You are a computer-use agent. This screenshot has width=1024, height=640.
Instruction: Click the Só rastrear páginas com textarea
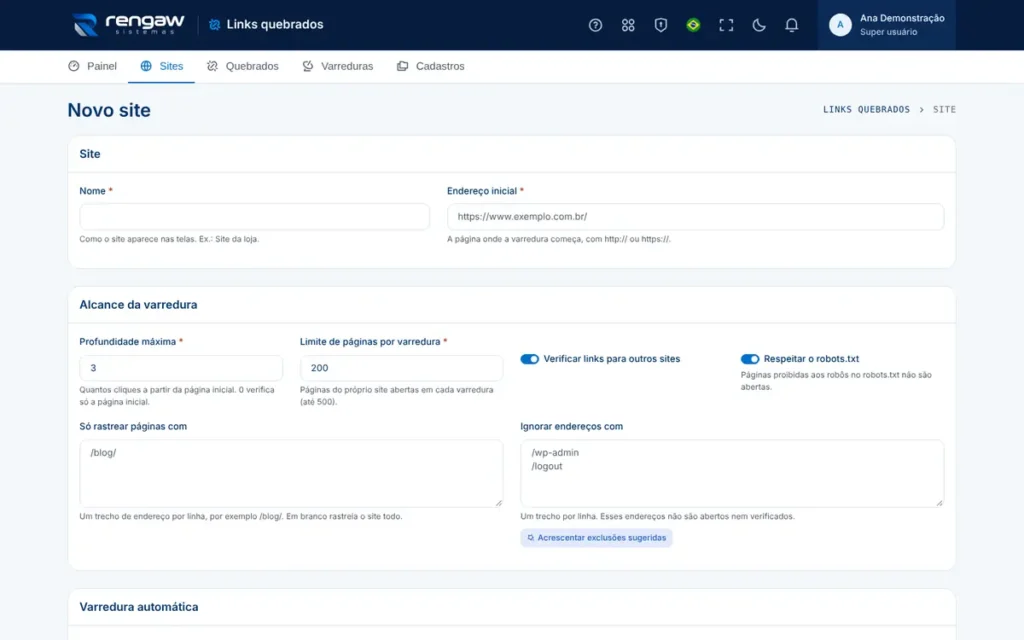tap(291, 473)
